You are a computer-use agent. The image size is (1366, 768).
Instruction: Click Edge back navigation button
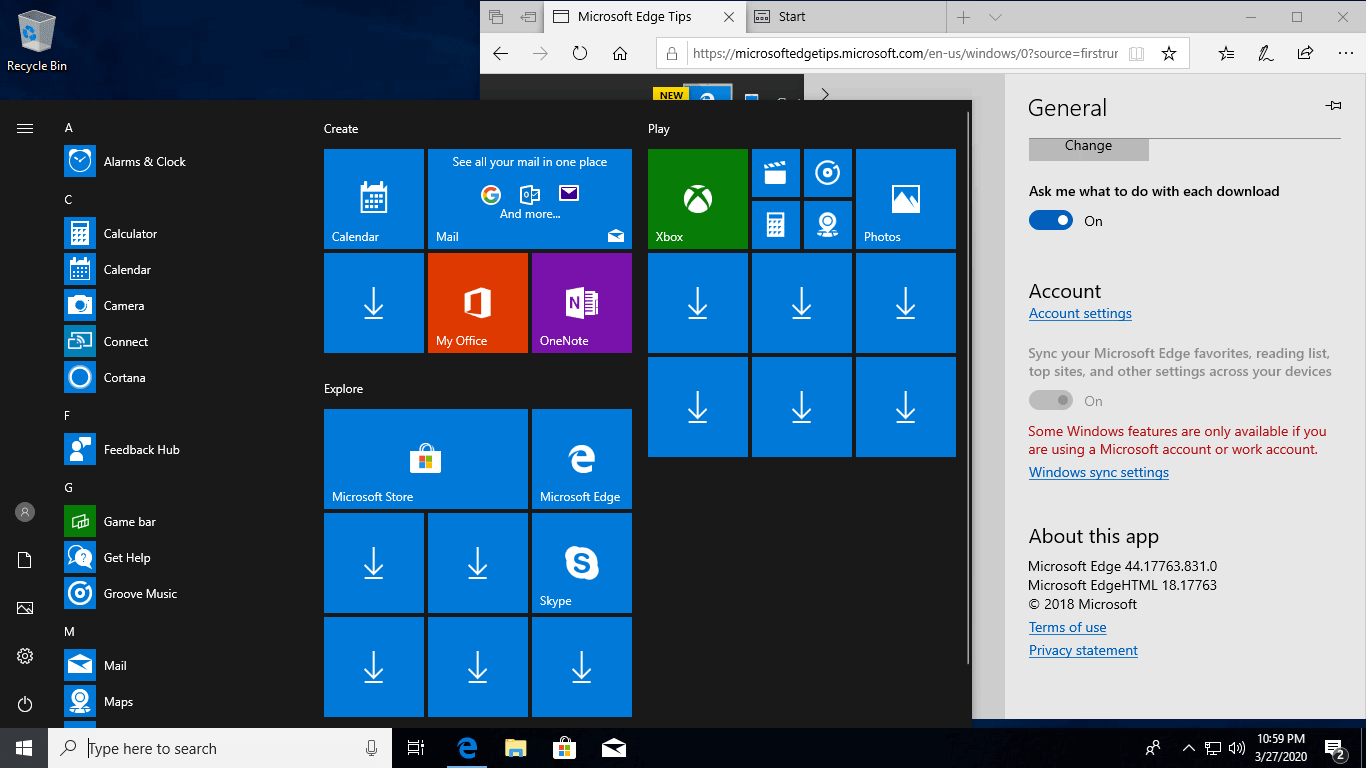click(x=501, y=54)
